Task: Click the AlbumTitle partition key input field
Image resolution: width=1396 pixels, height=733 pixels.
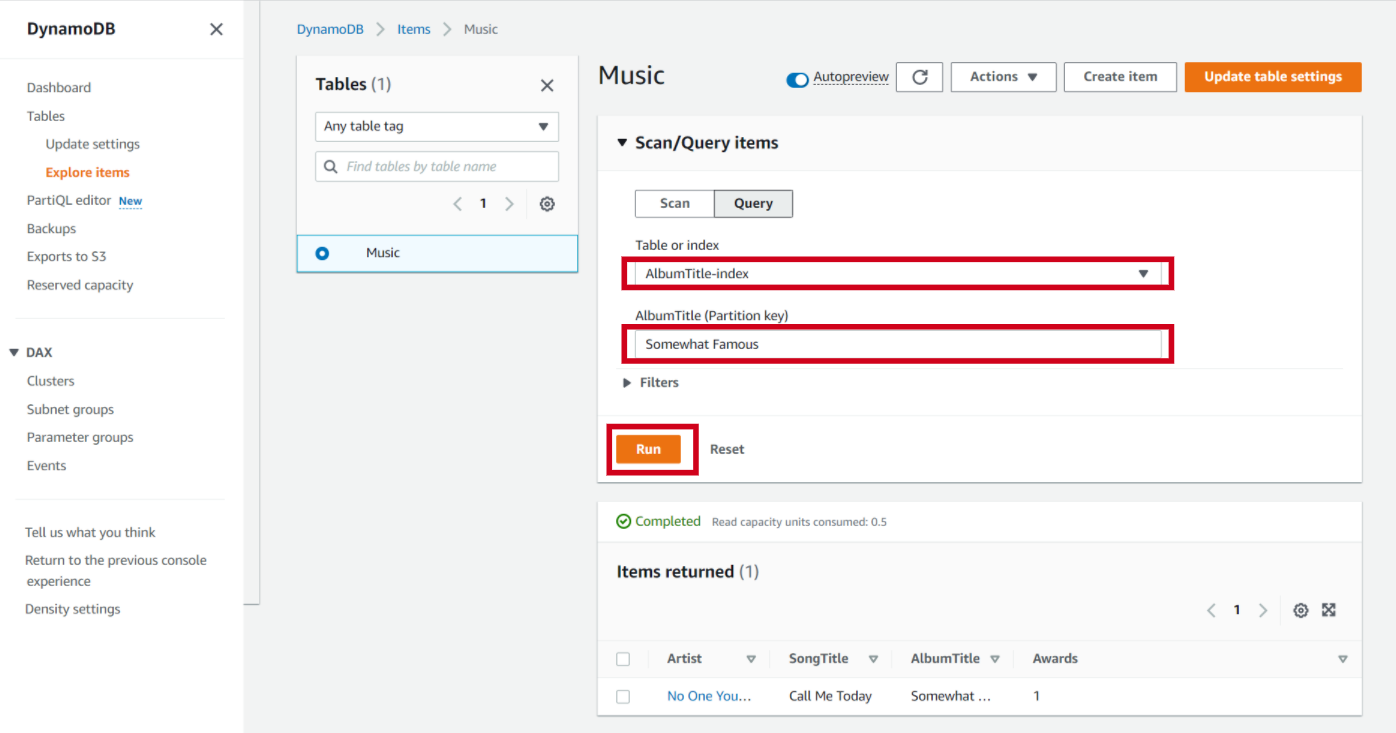Action: coord(898,345)
